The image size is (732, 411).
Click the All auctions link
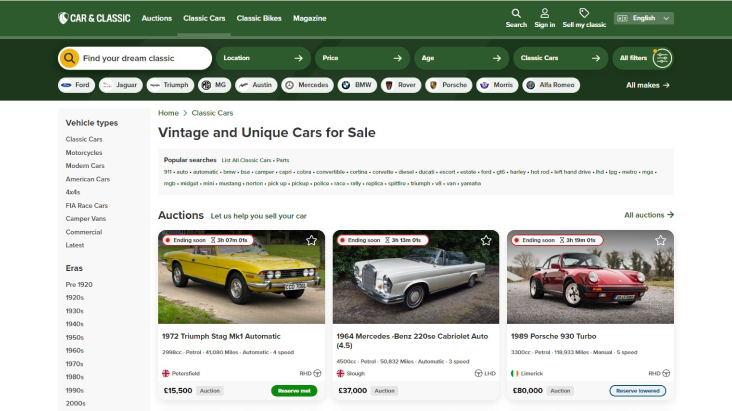[x=648, y=215]
